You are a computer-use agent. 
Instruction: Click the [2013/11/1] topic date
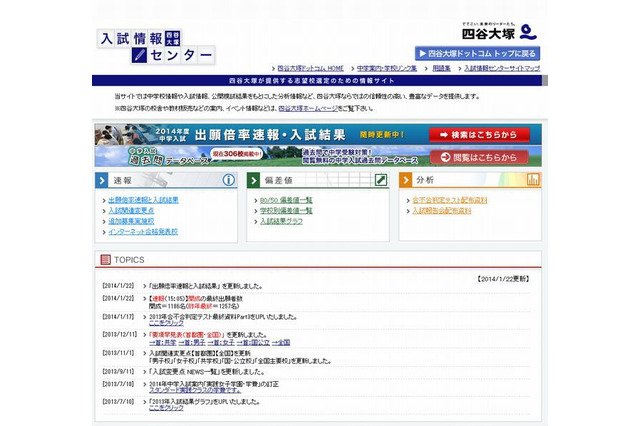[118, 353]
